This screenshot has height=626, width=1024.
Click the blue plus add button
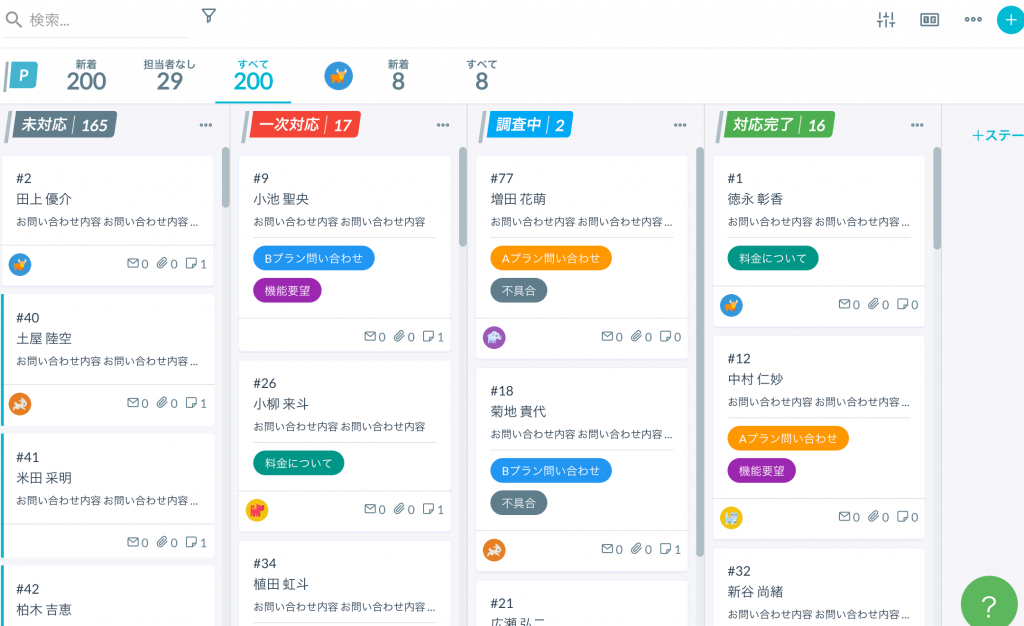coord(1010,20)
